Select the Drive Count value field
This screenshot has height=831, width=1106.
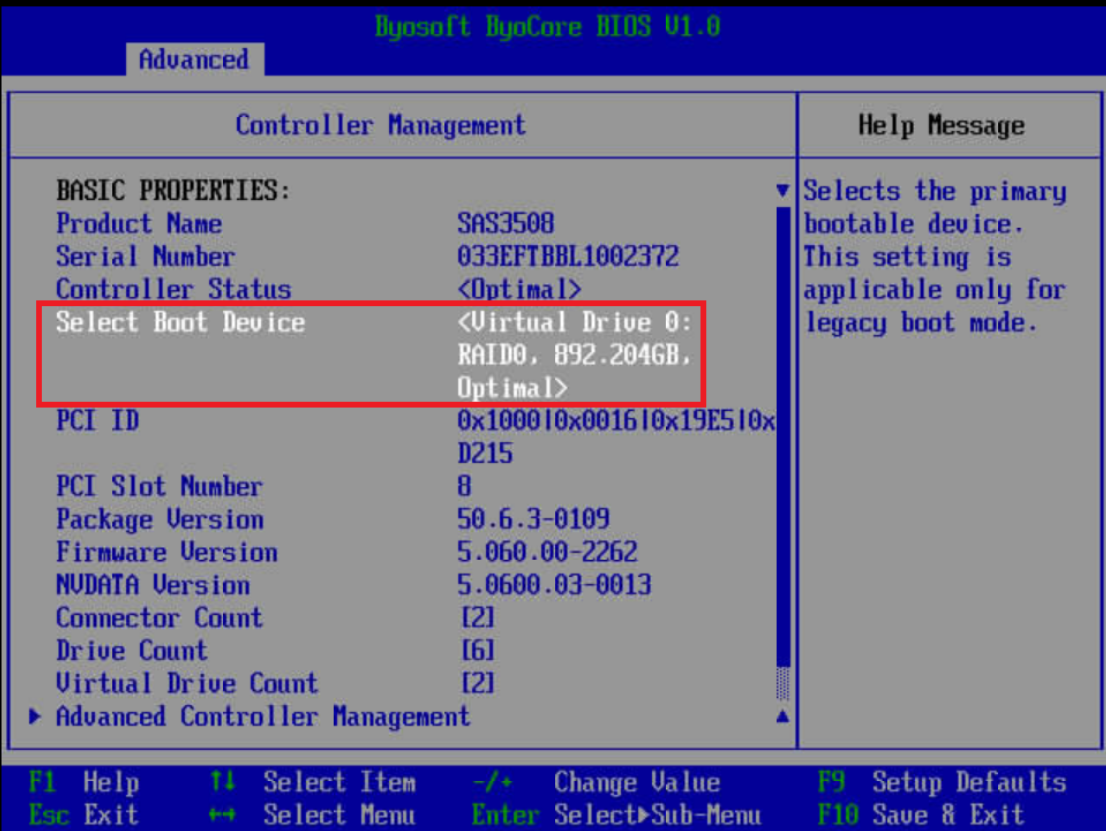[x=477, y=651]
